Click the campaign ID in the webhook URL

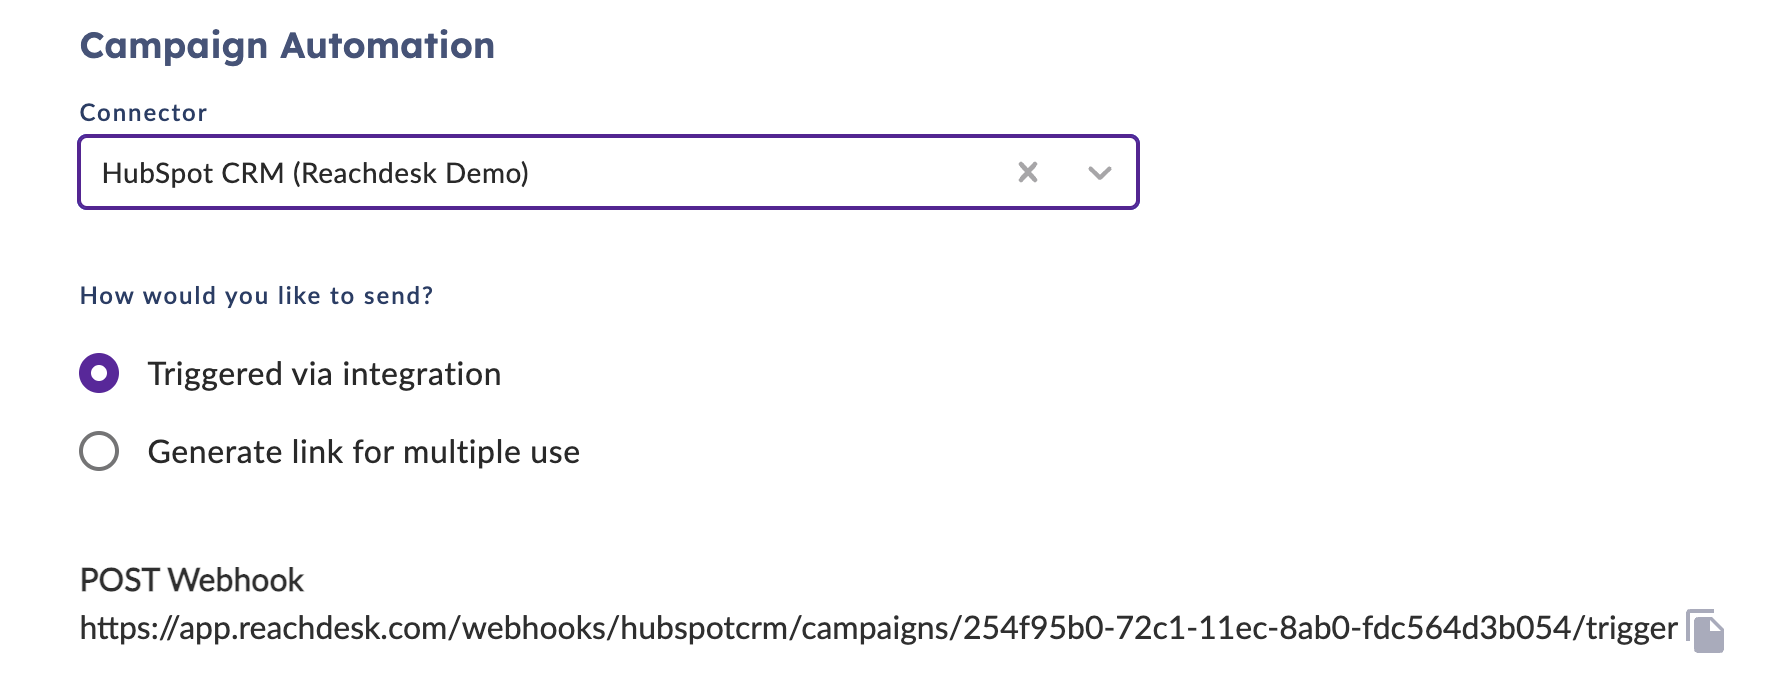[x=1268, y=628]
